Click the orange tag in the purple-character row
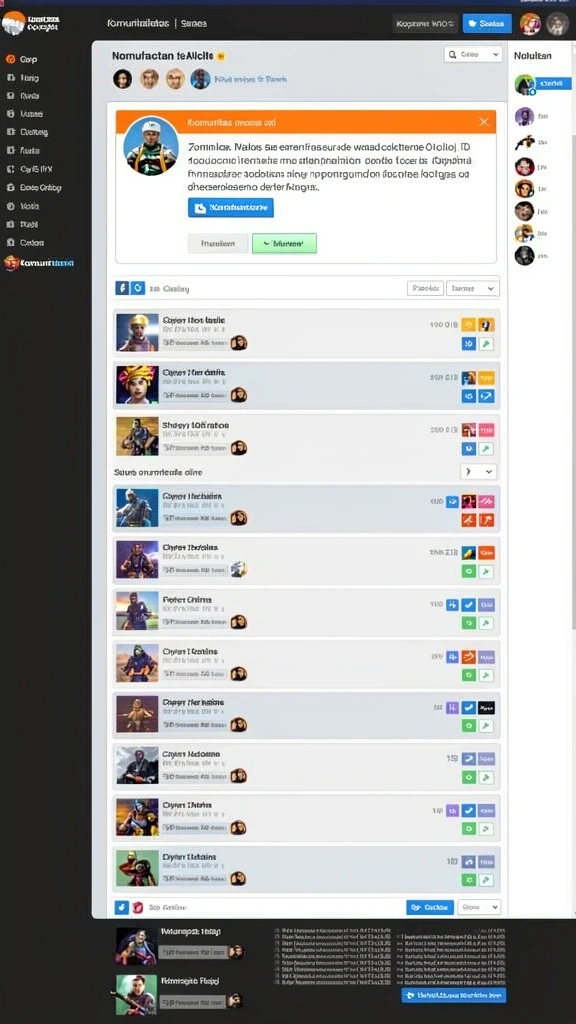Screen dimensions: 576x1024 coord(487,552)
